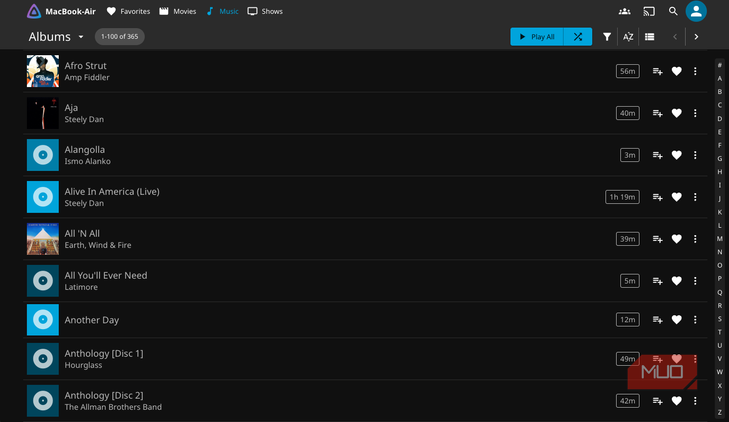Open SyncPlay group icon
This screenshot has height=422, width=729.
[624, 11]
